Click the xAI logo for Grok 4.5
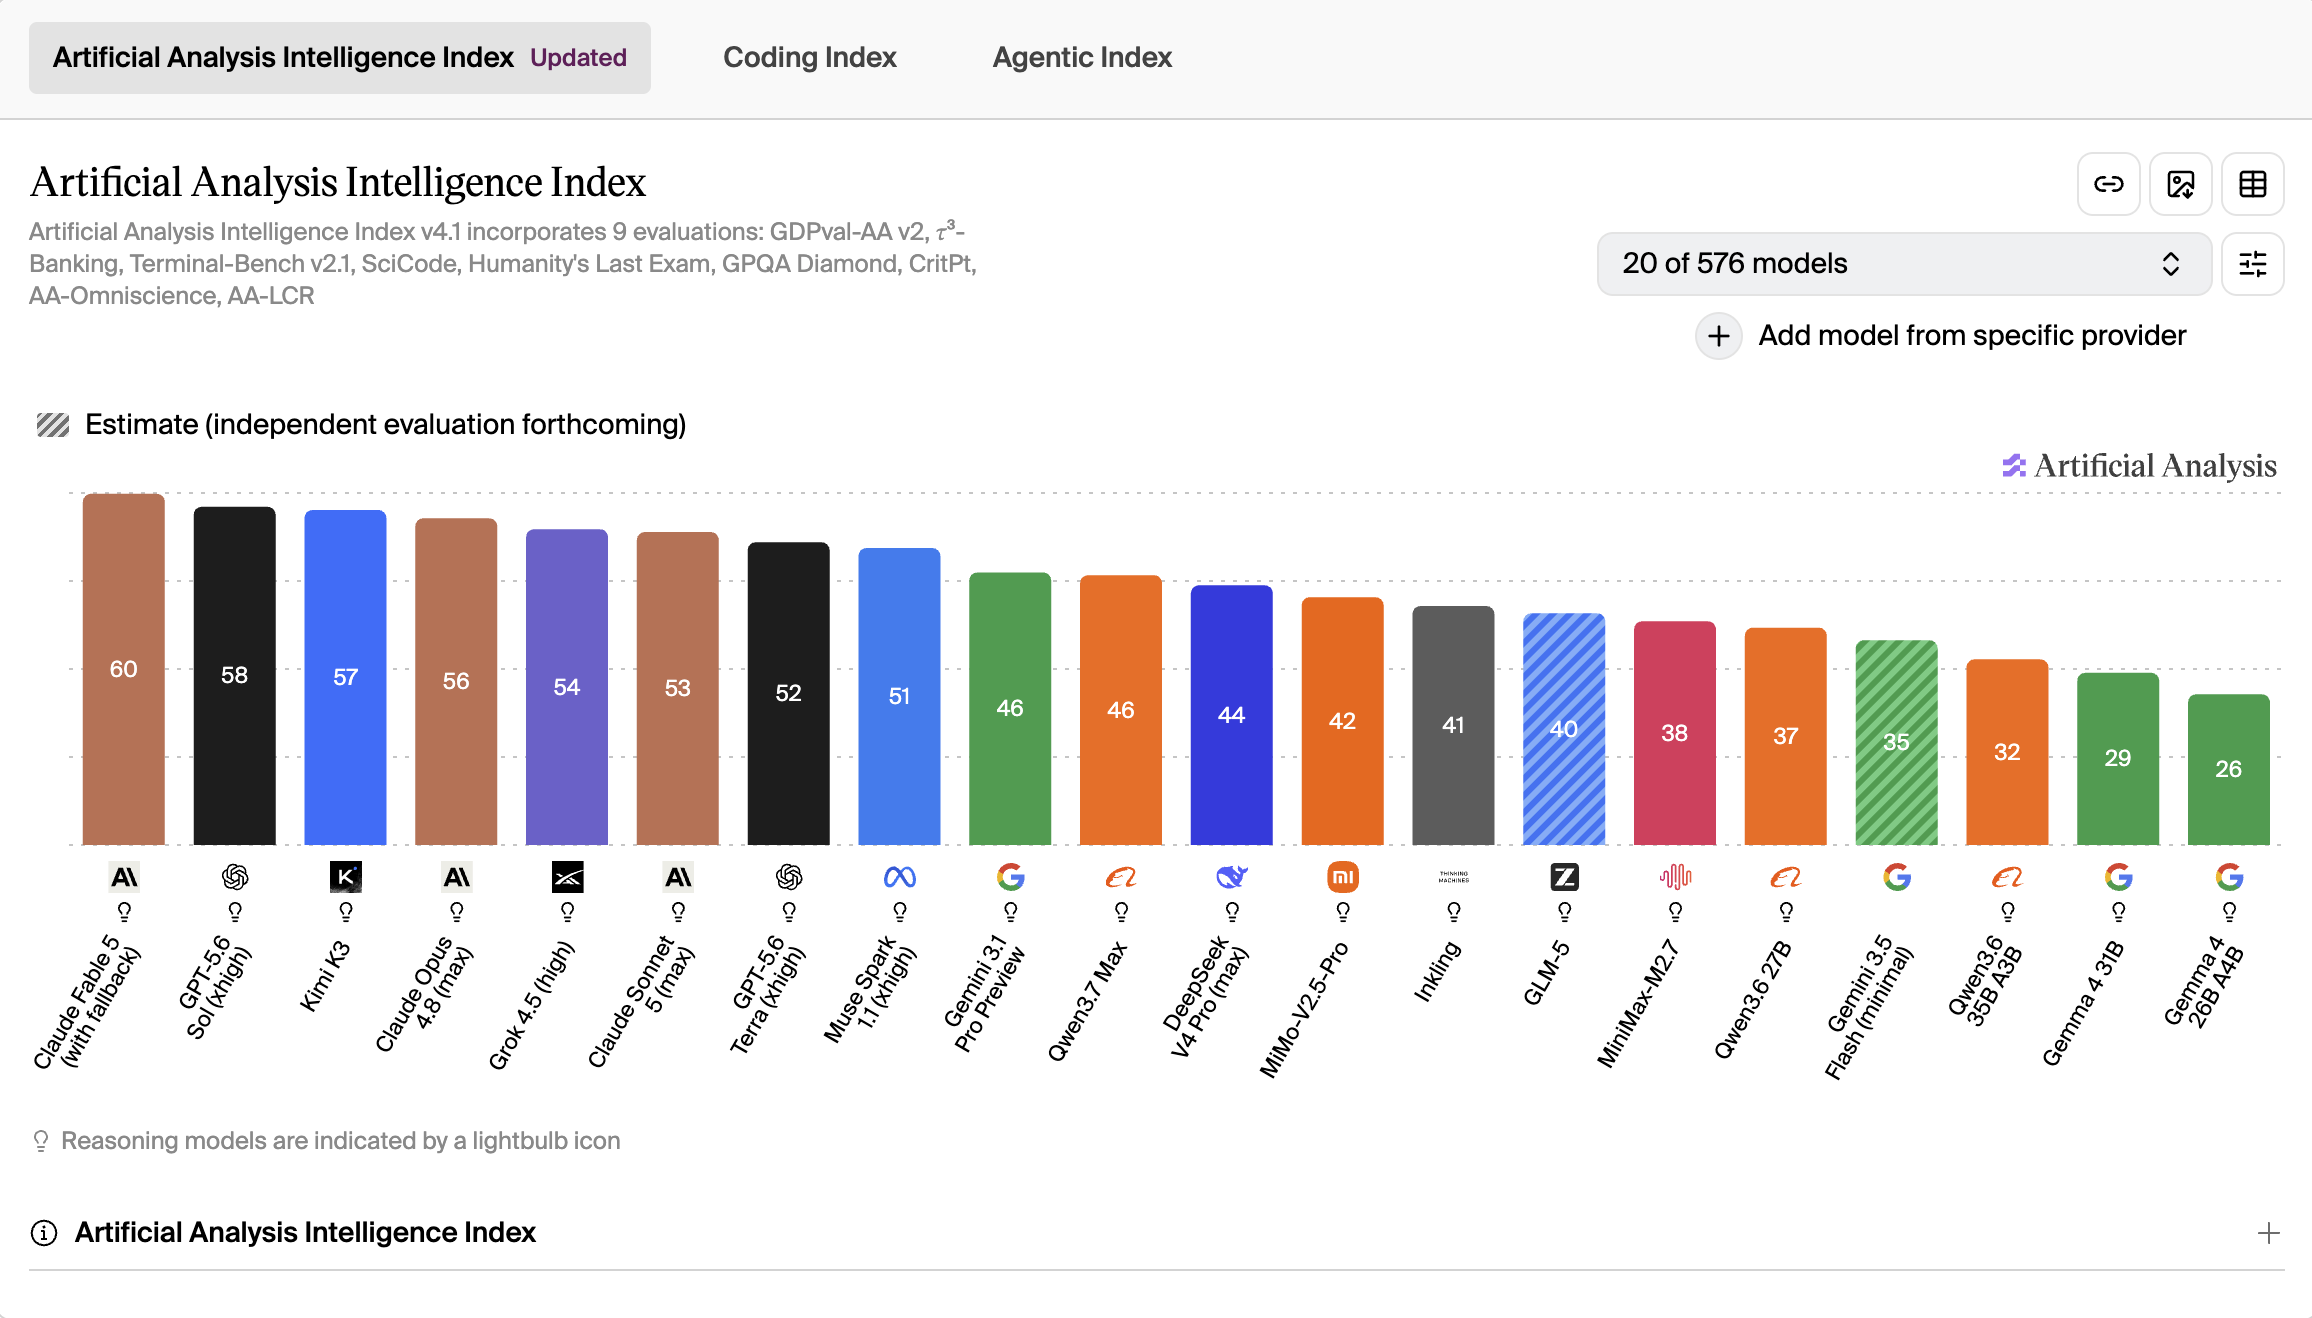The image size is (2312, 1318). pyautogui.click(x=568, y=877)
